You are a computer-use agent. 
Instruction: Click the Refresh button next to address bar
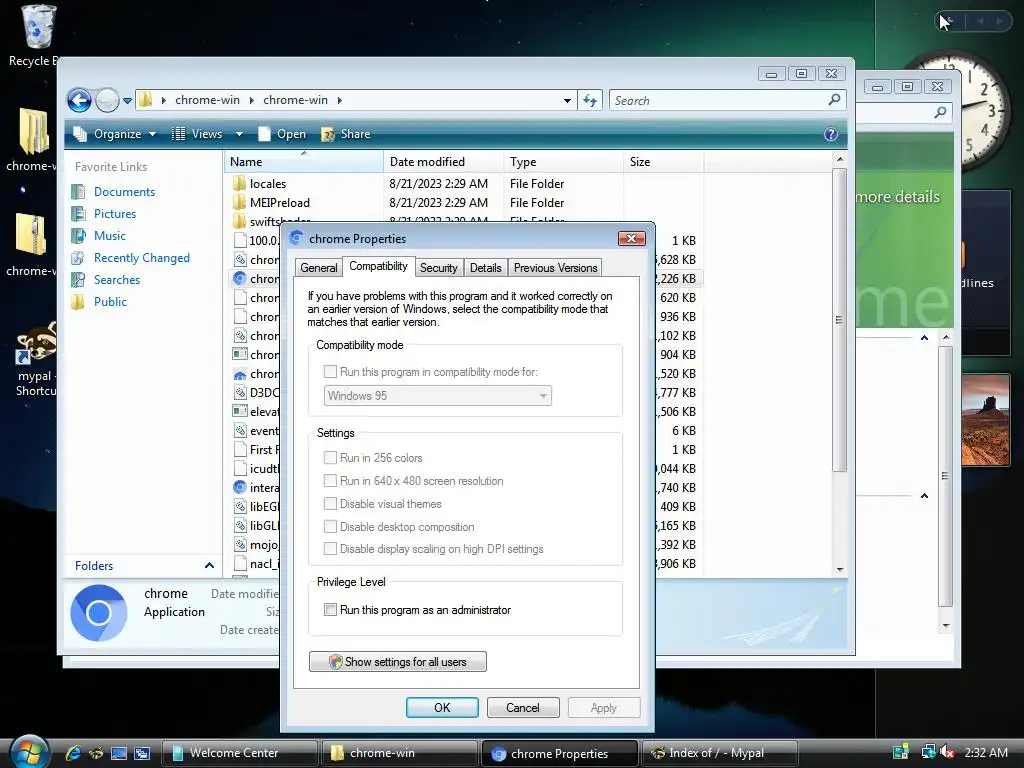590,101
